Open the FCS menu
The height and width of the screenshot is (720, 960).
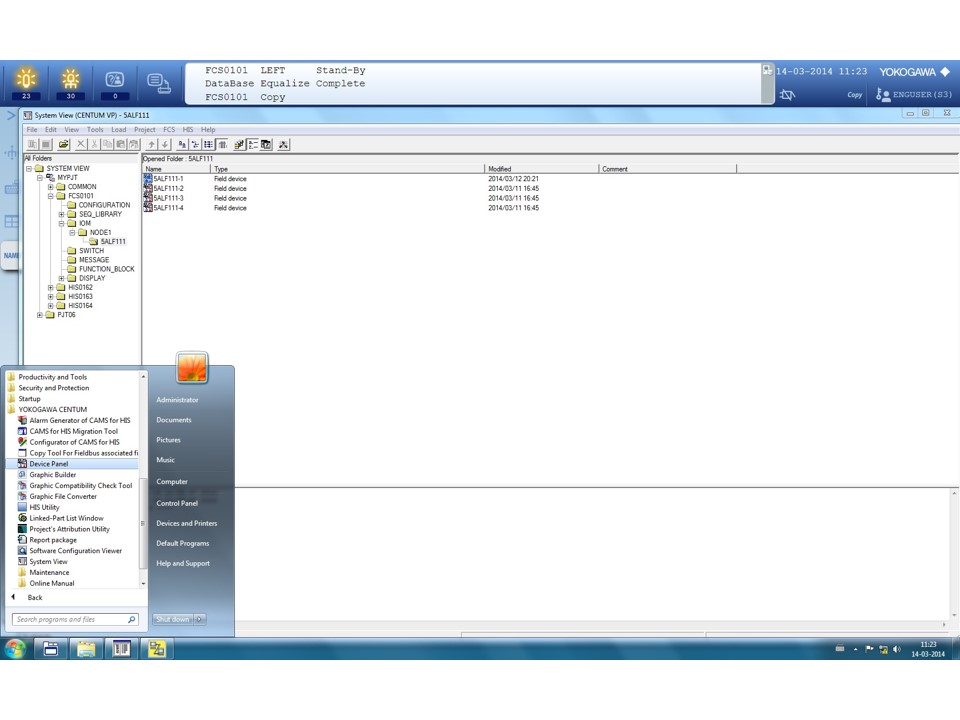(x=169, y=129)
